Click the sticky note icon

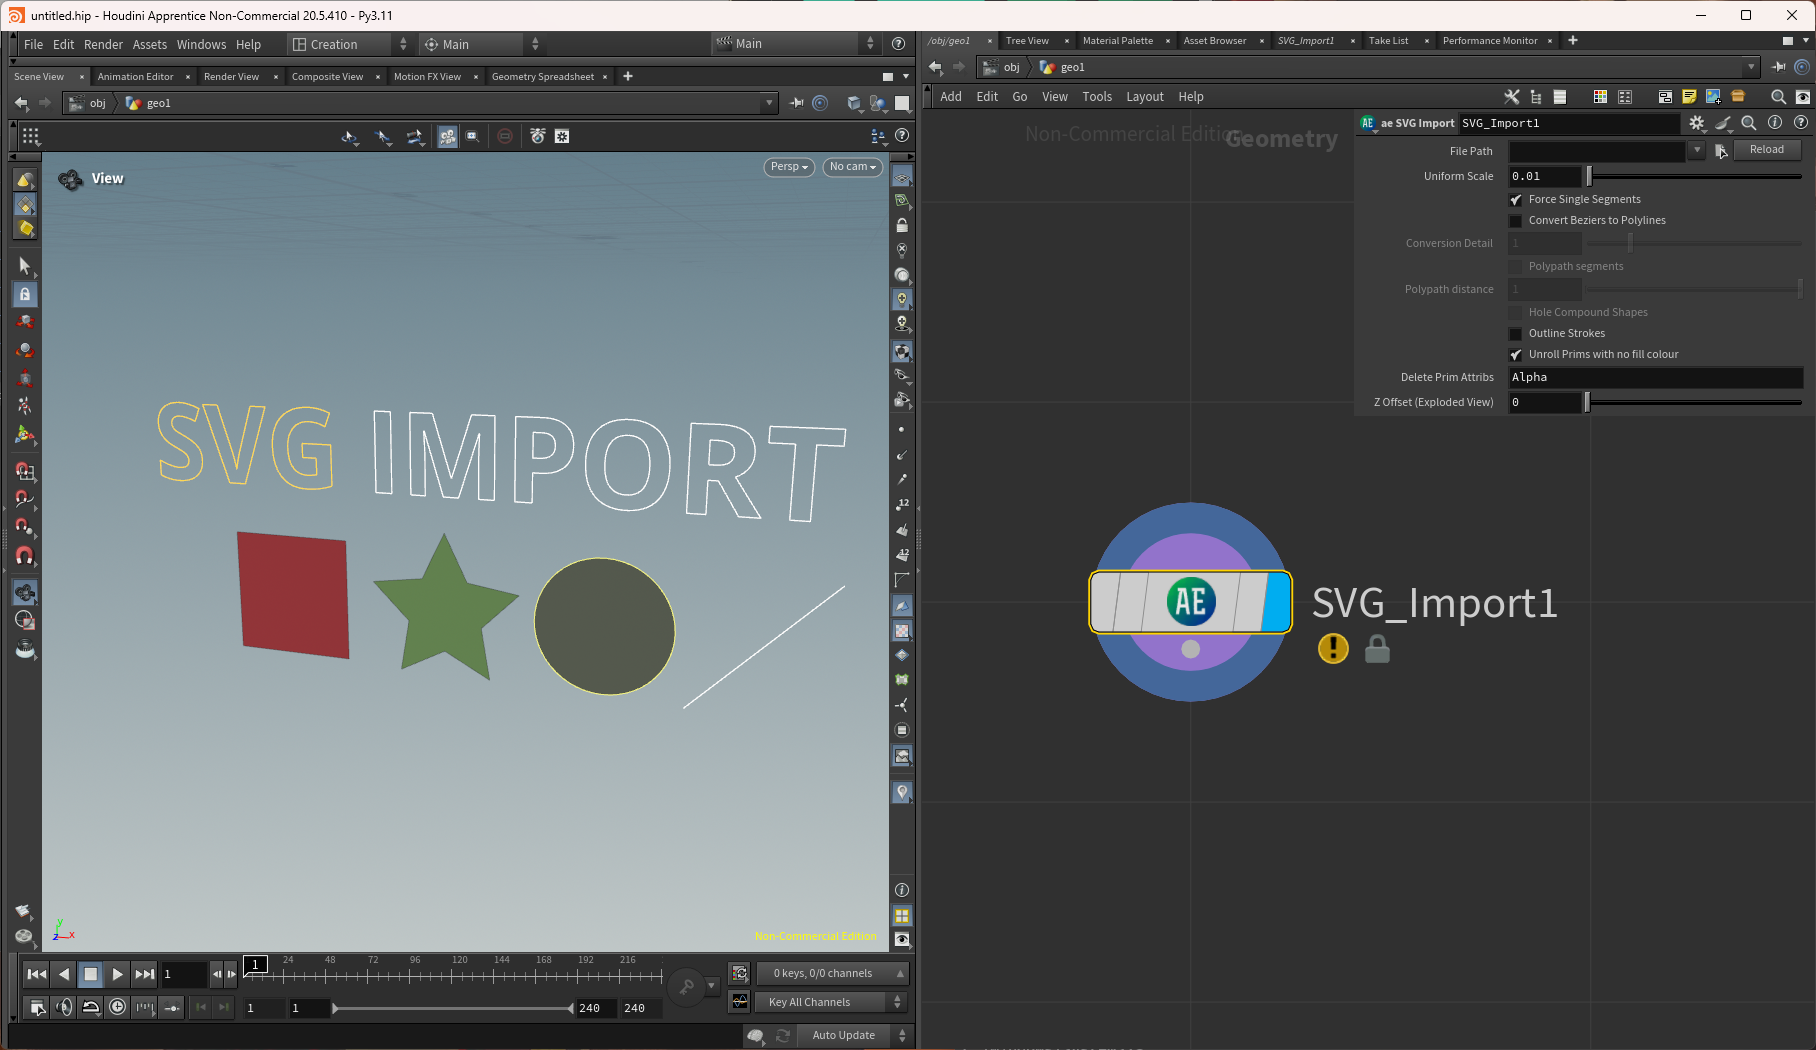point(1689,97)
